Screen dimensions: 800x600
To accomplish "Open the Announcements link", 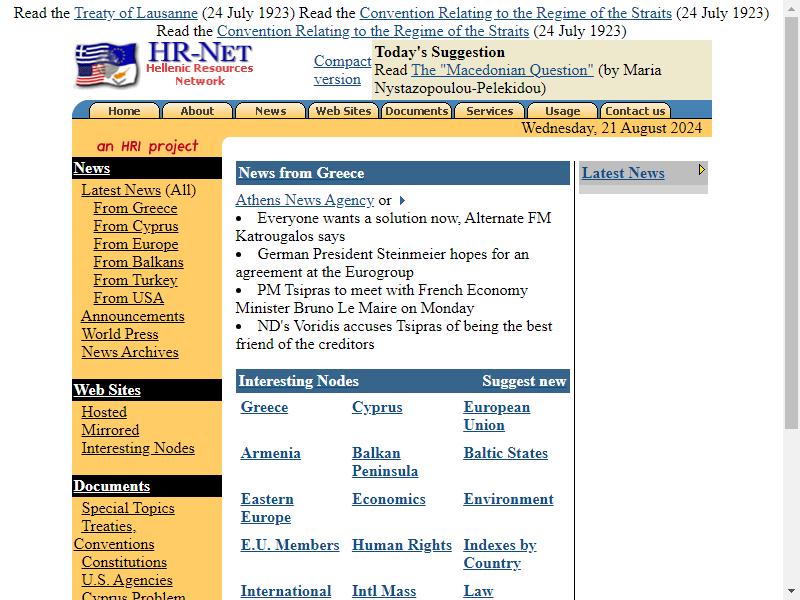I will click(x=133, y=316).
